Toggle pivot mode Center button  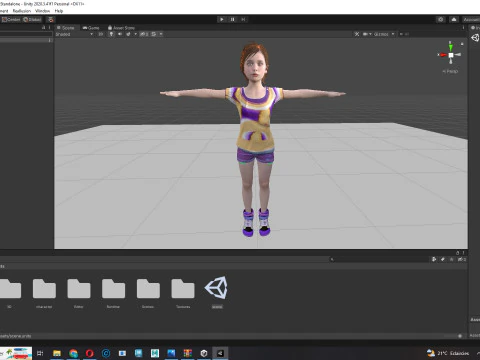tap(11, 20)
